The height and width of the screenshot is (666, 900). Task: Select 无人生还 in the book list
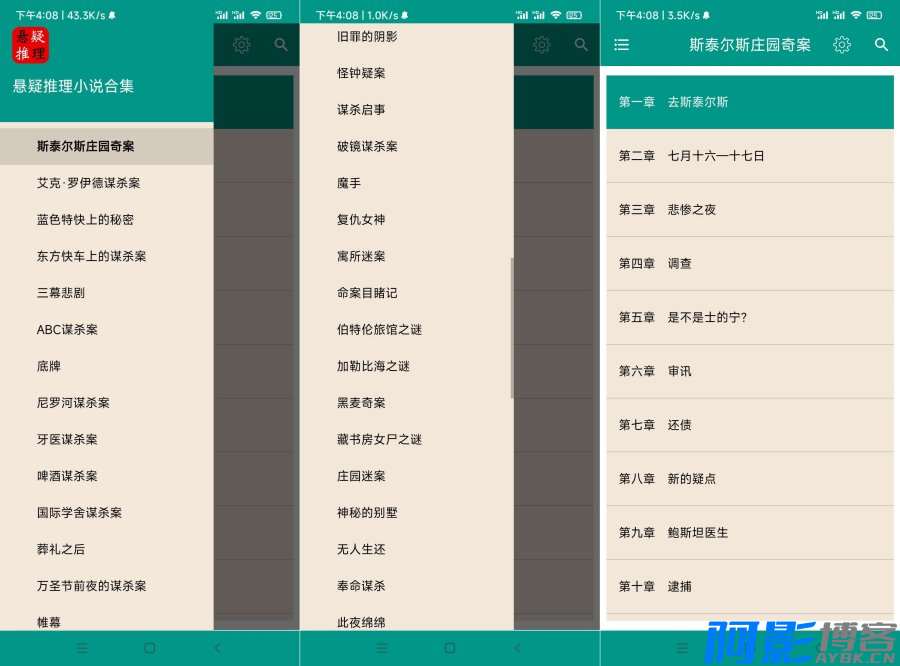(x=361, y=549)
